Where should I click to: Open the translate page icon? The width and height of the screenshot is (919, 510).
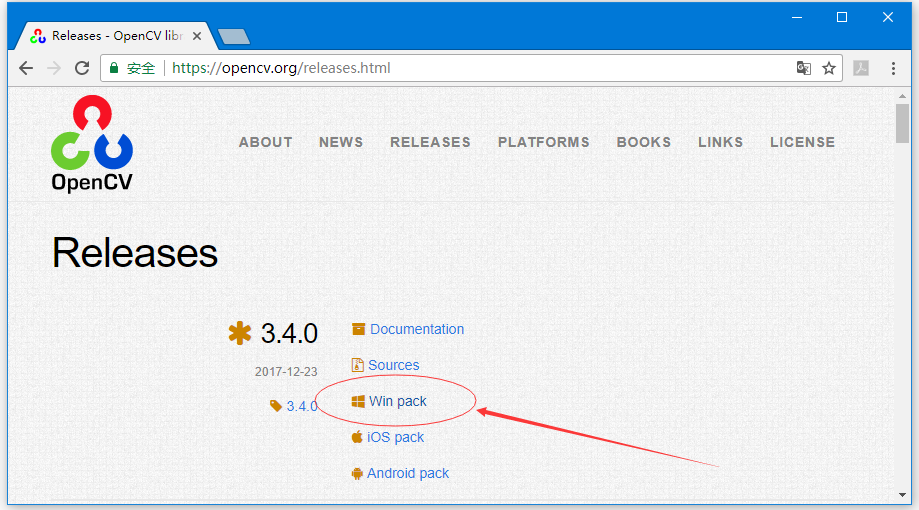click(804, 68)
